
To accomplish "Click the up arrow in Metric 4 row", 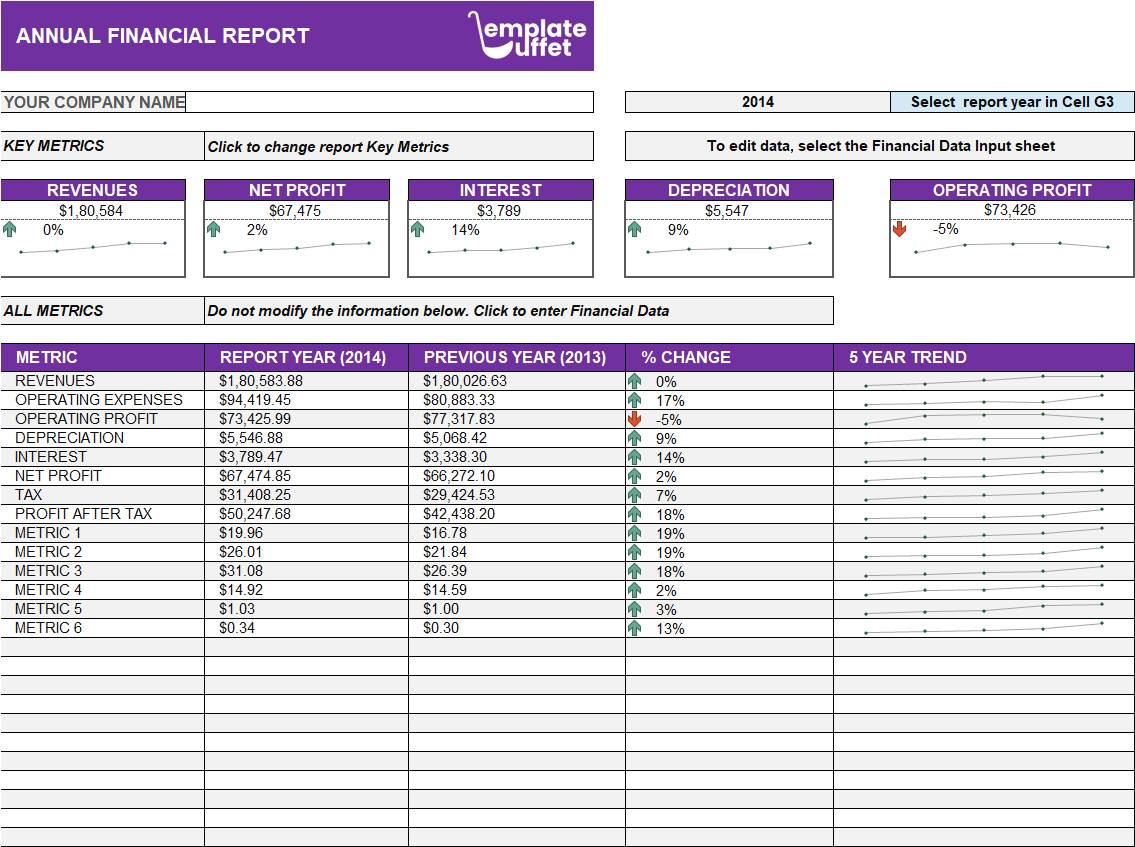I will point(635,590).
